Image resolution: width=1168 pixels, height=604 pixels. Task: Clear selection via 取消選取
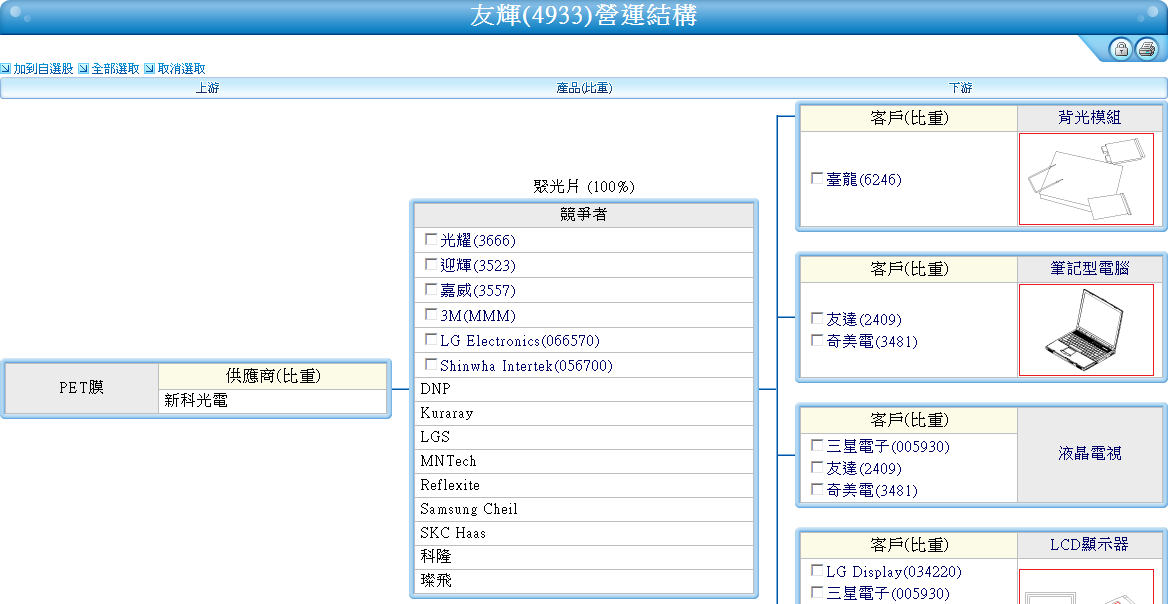(181, 69)
